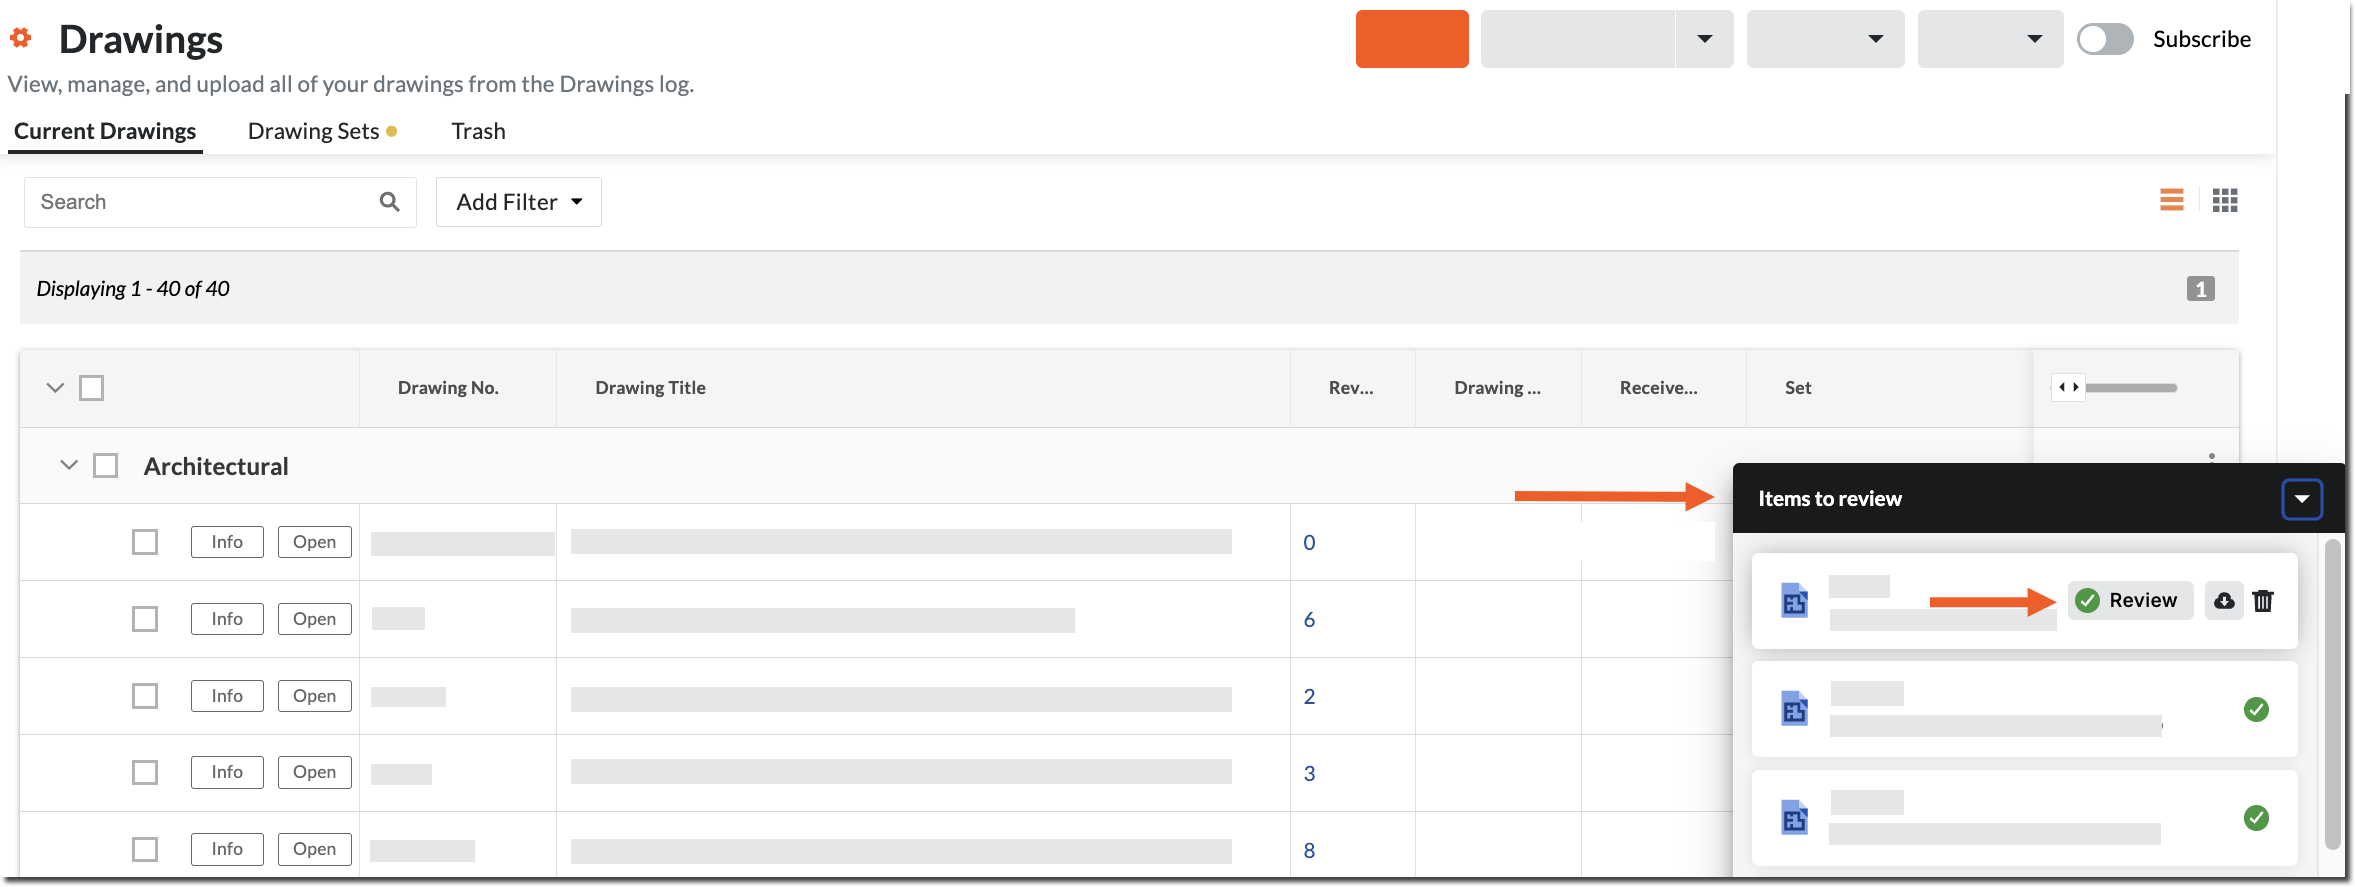Open the Add Filter dropdown
Screen dimensions: 2355x887
(x=518, y=202)
